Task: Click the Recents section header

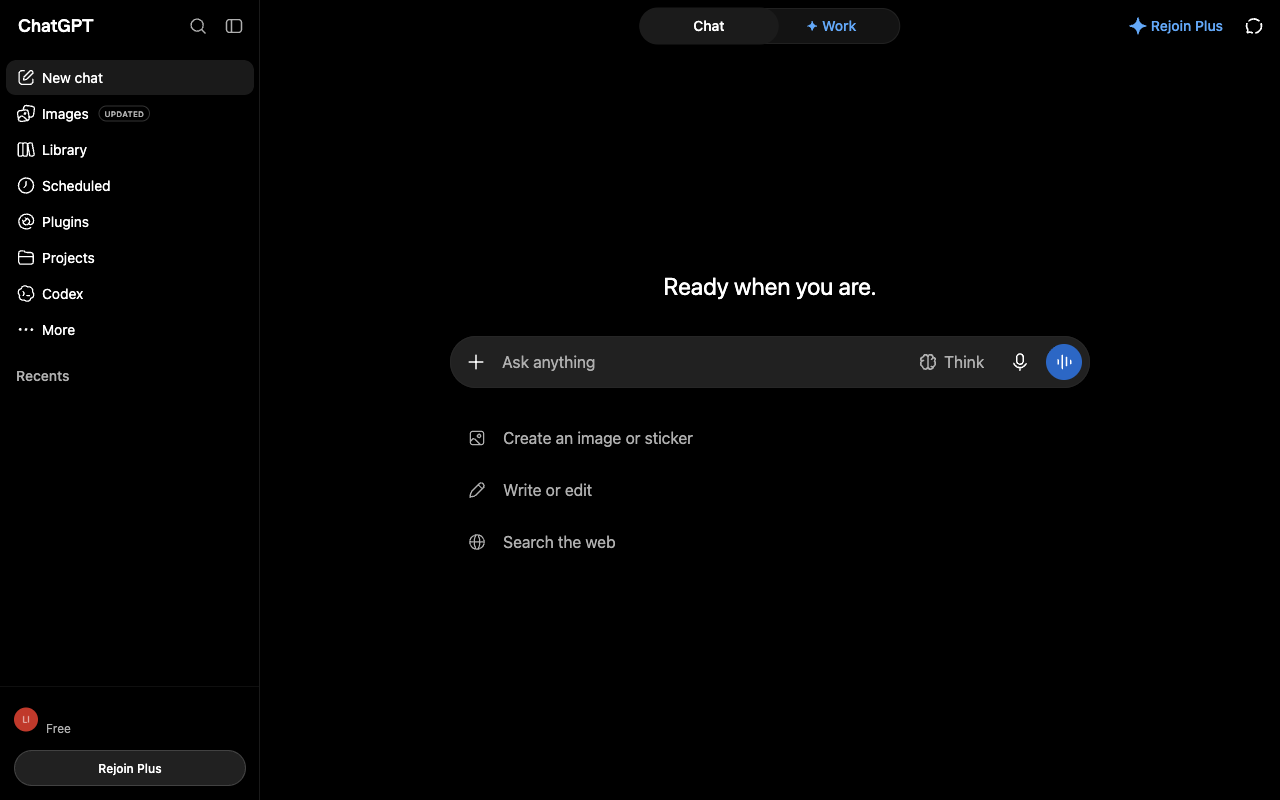Action: click(43, 376)
